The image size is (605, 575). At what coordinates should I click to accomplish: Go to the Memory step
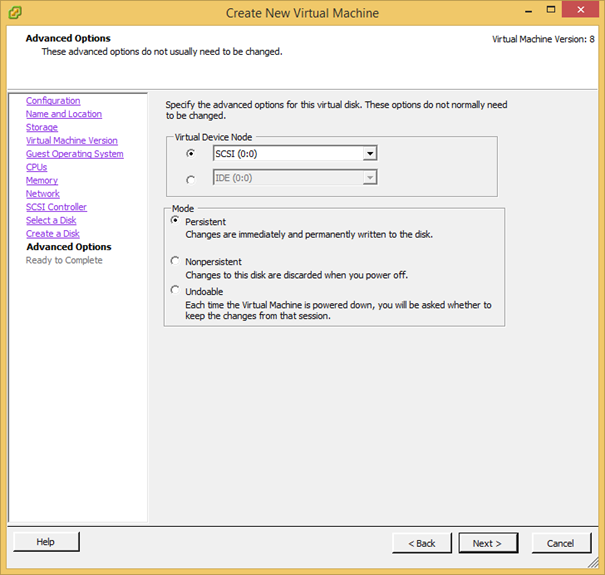[42, 180]
